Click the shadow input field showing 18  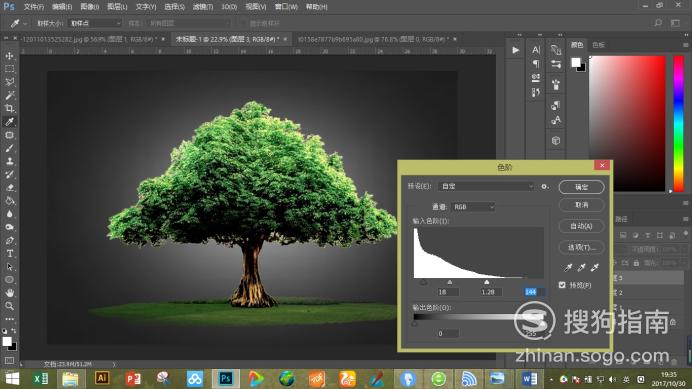tap(448, 292)
